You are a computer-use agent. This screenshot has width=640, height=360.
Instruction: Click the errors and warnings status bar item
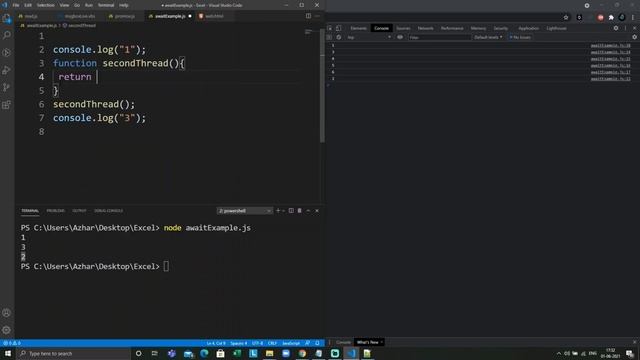click(x=11, y=343)
